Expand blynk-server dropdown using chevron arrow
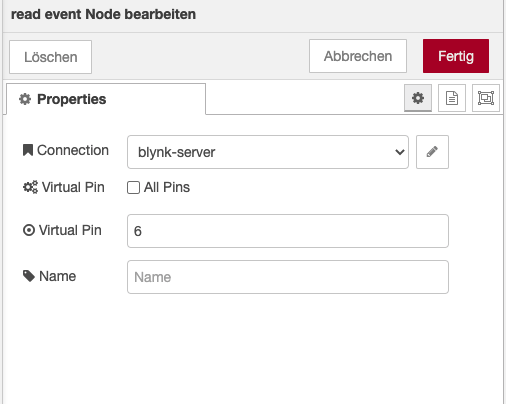506x404 pixels. click(400, 152)
